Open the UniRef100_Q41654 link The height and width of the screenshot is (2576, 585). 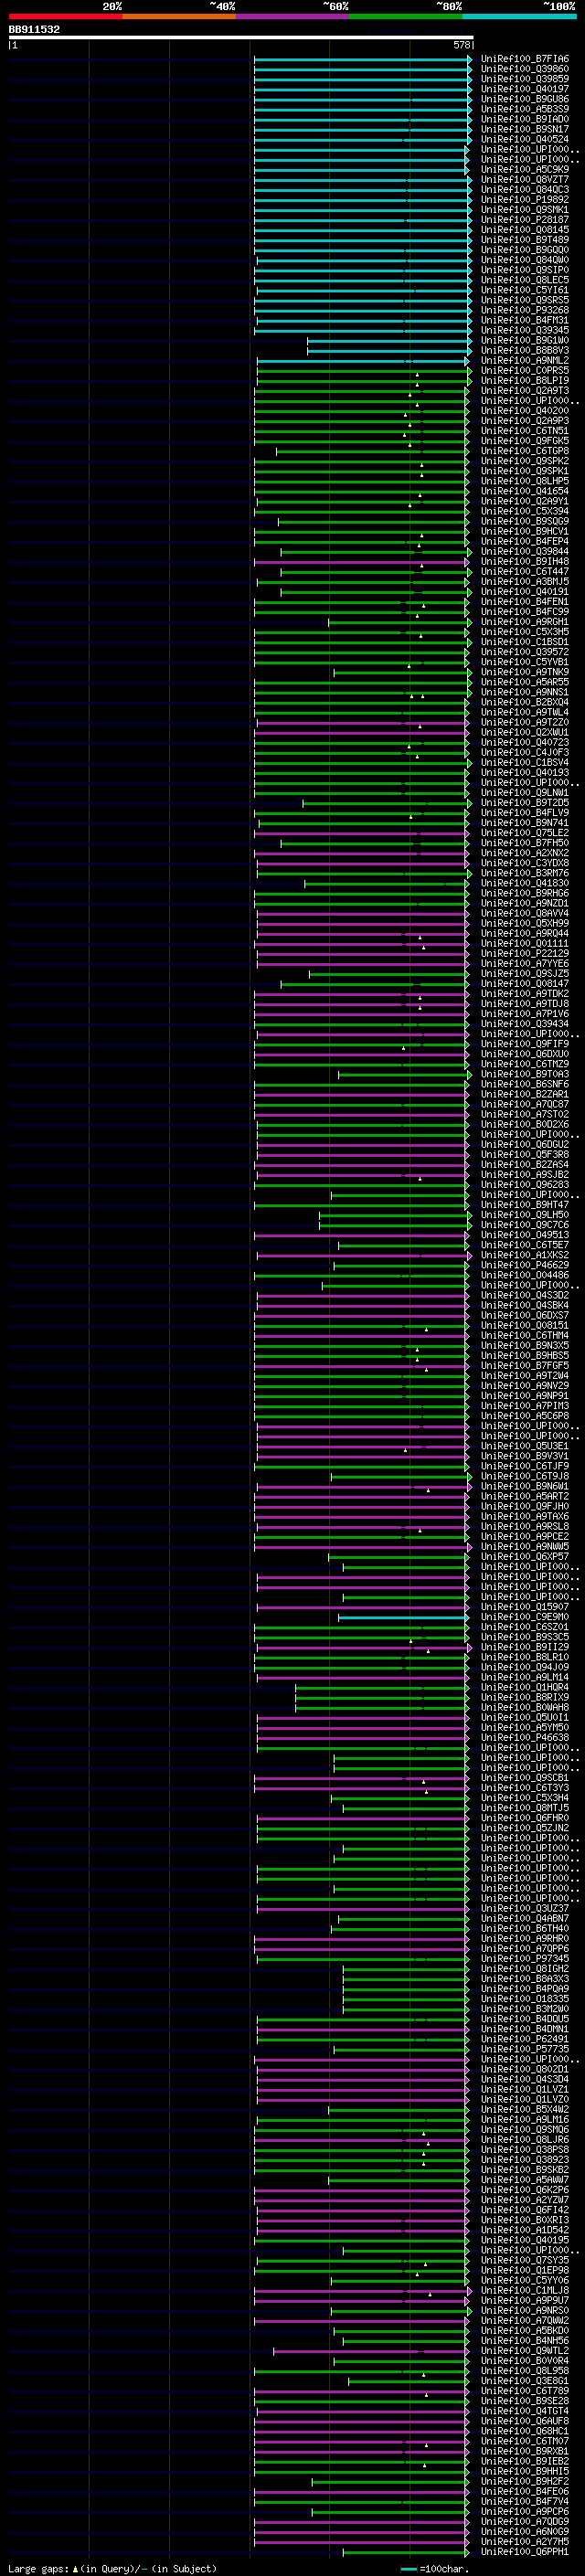(x=525, y=491)
